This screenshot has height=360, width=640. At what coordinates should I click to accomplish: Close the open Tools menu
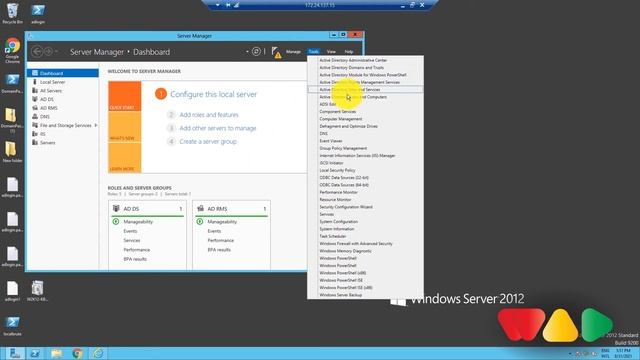click(313, 51)
